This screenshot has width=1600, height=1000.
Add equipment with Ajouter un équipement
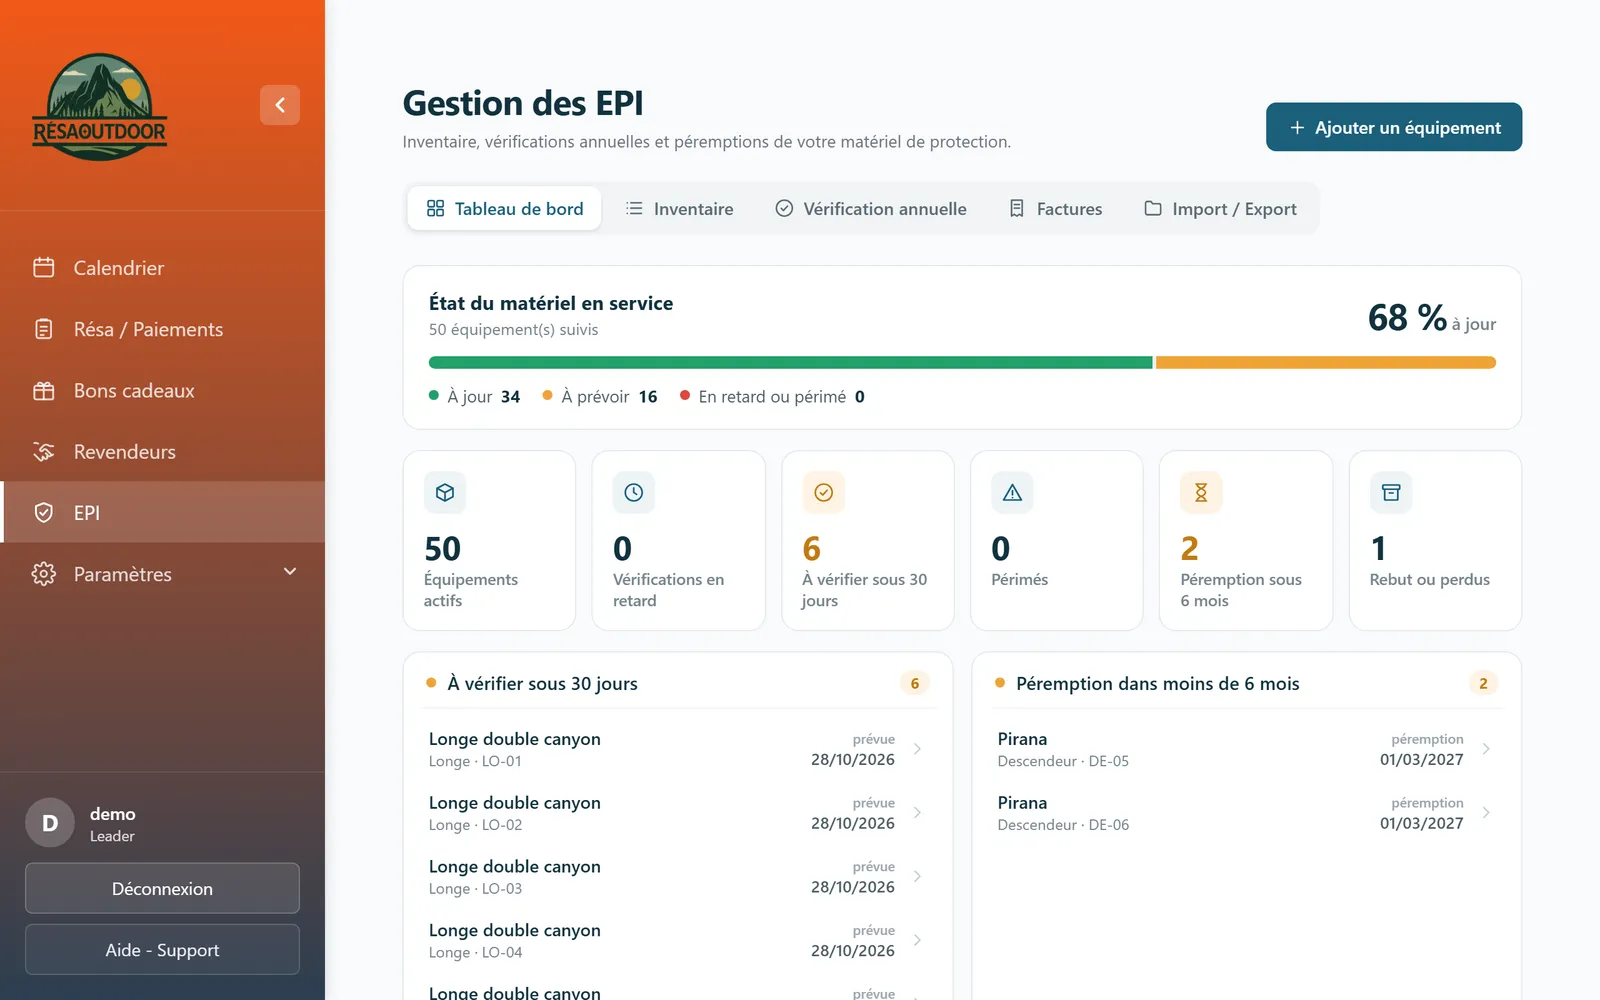click(1394, 127)
